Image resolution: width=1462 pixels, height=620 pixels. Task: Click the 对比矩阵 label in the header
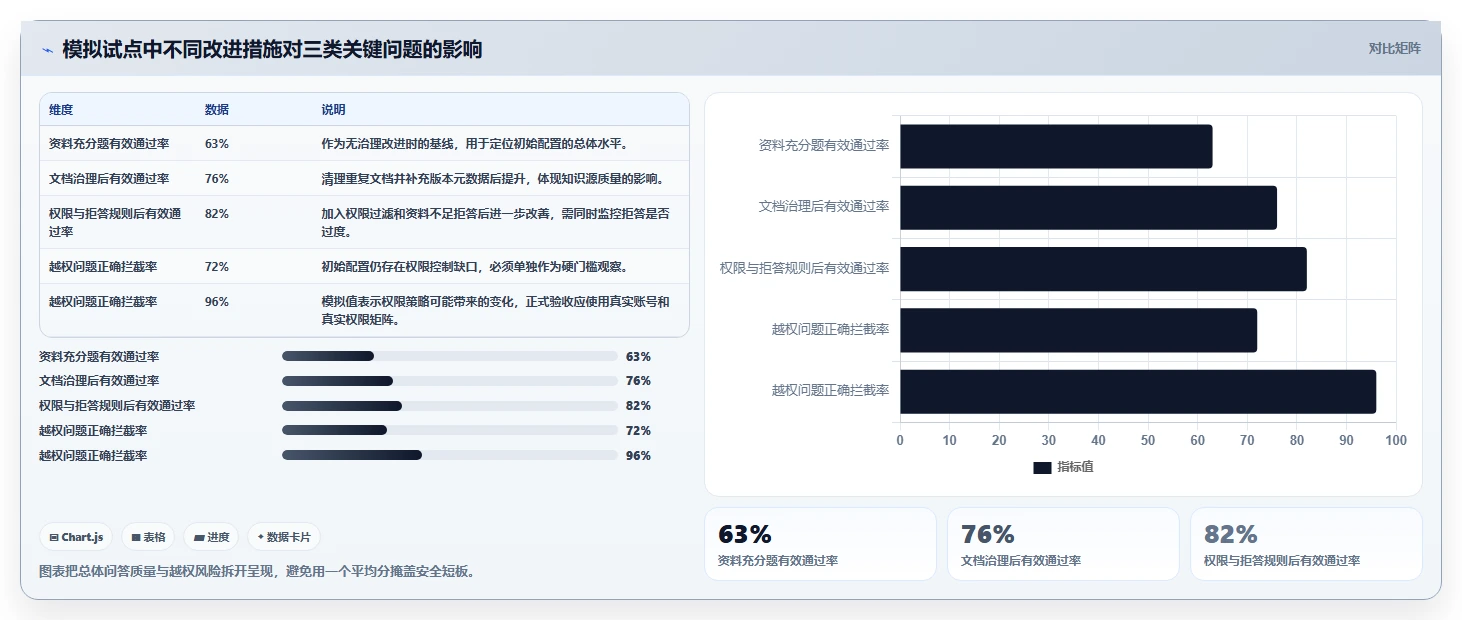1394,48
